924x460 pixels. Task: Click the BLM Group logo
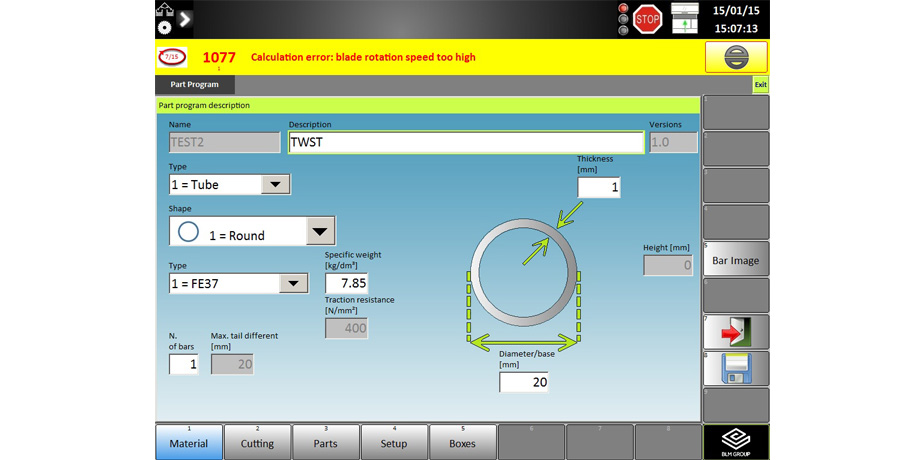coord(736,441)
